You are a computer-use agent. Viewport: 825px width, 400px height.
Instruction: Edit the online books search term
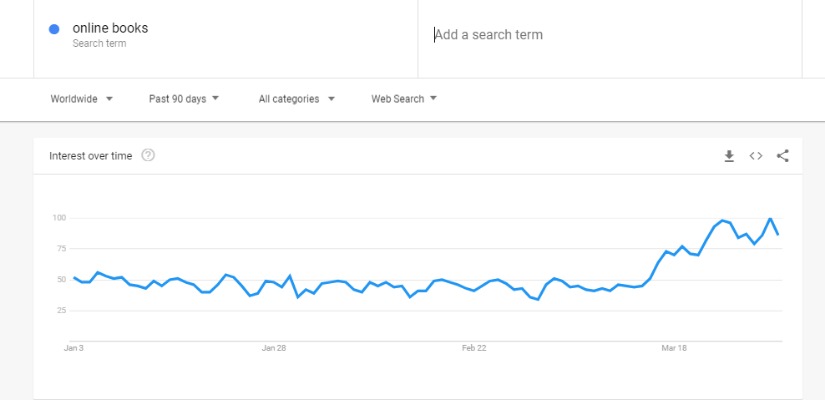(x=110, y=28)
